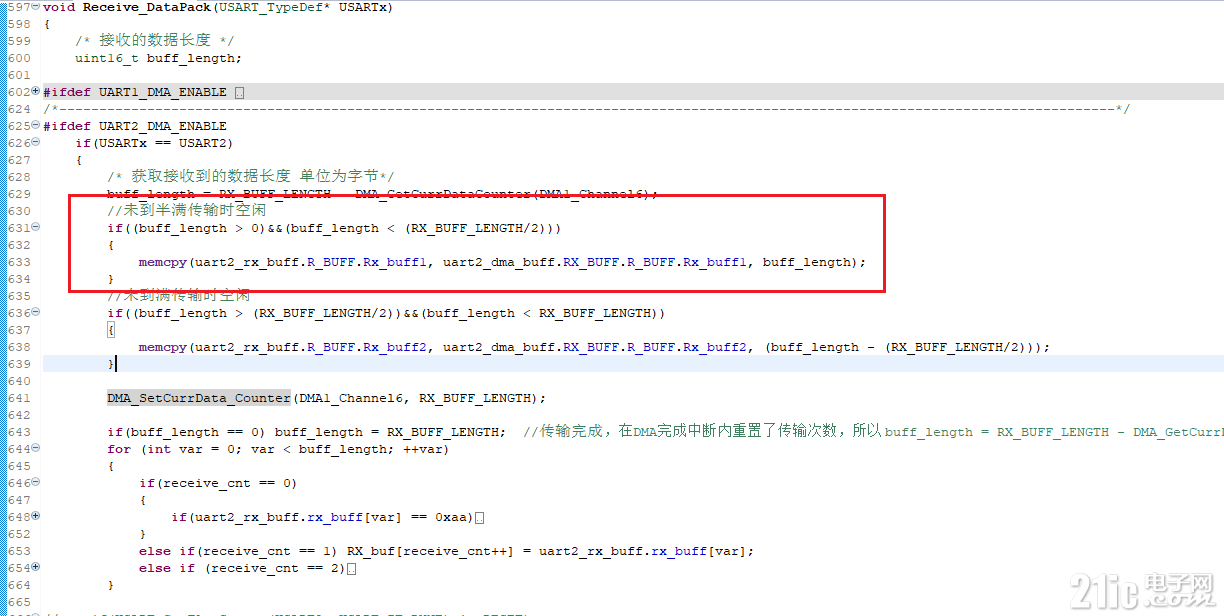Collapse #ifdef UART2_DMA_ENABLE block at line 625
Screen dimensions: 1224x616
pyautogui.click(x=36, y=126)
